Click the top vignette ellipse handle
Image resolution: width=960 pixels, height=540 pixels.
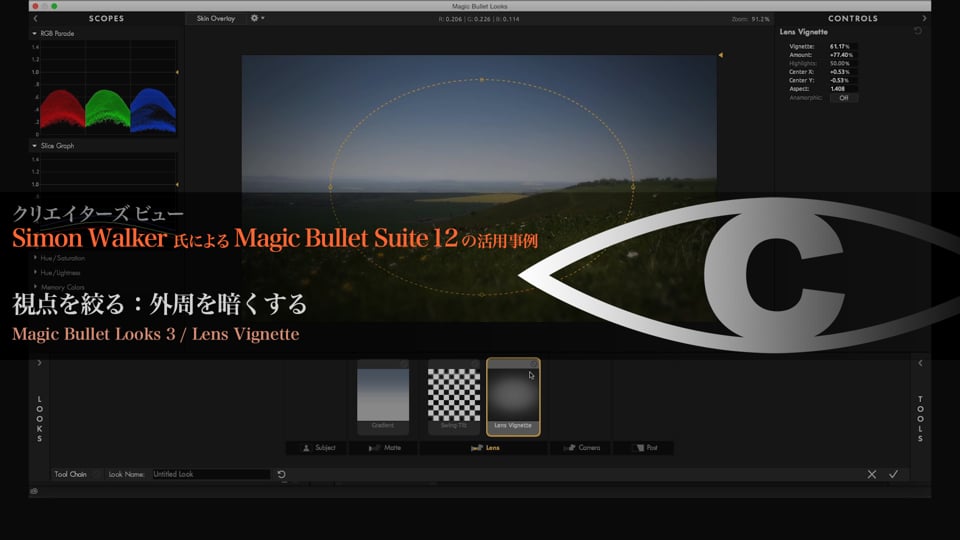(x=482, y=80)
